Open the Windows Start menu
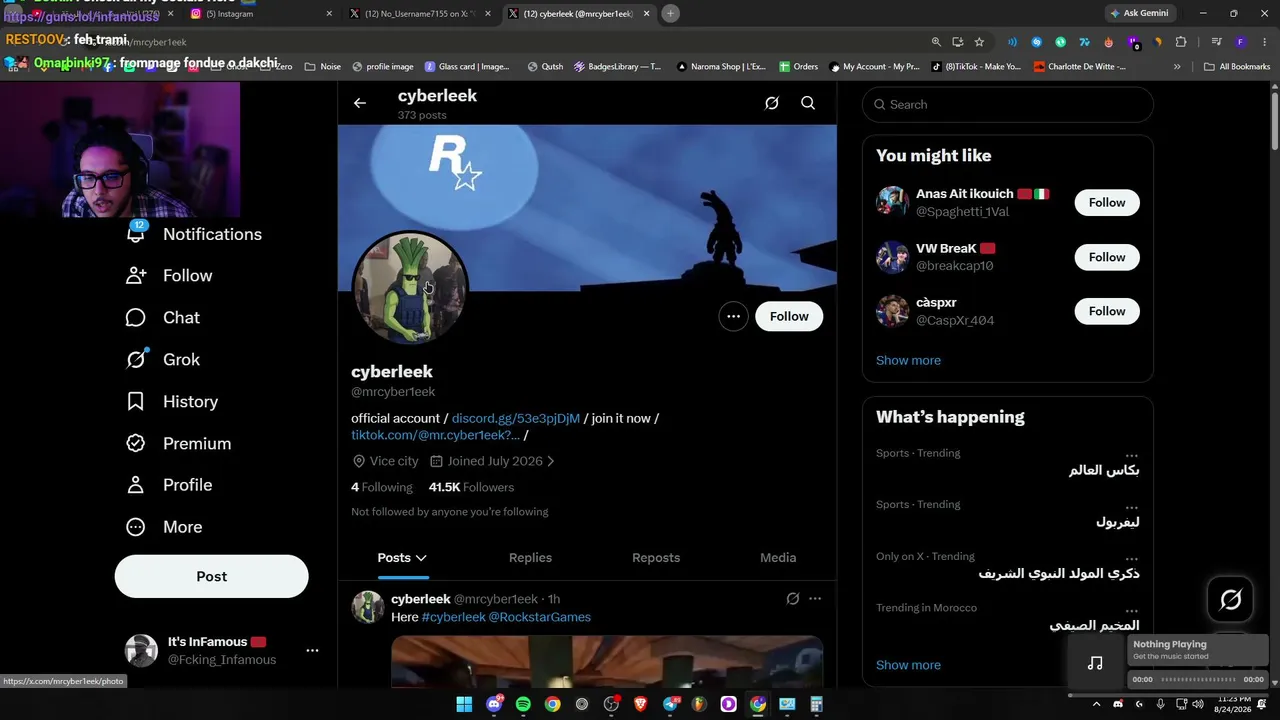Screen dimensions: 1280x720 coord(464,704)
